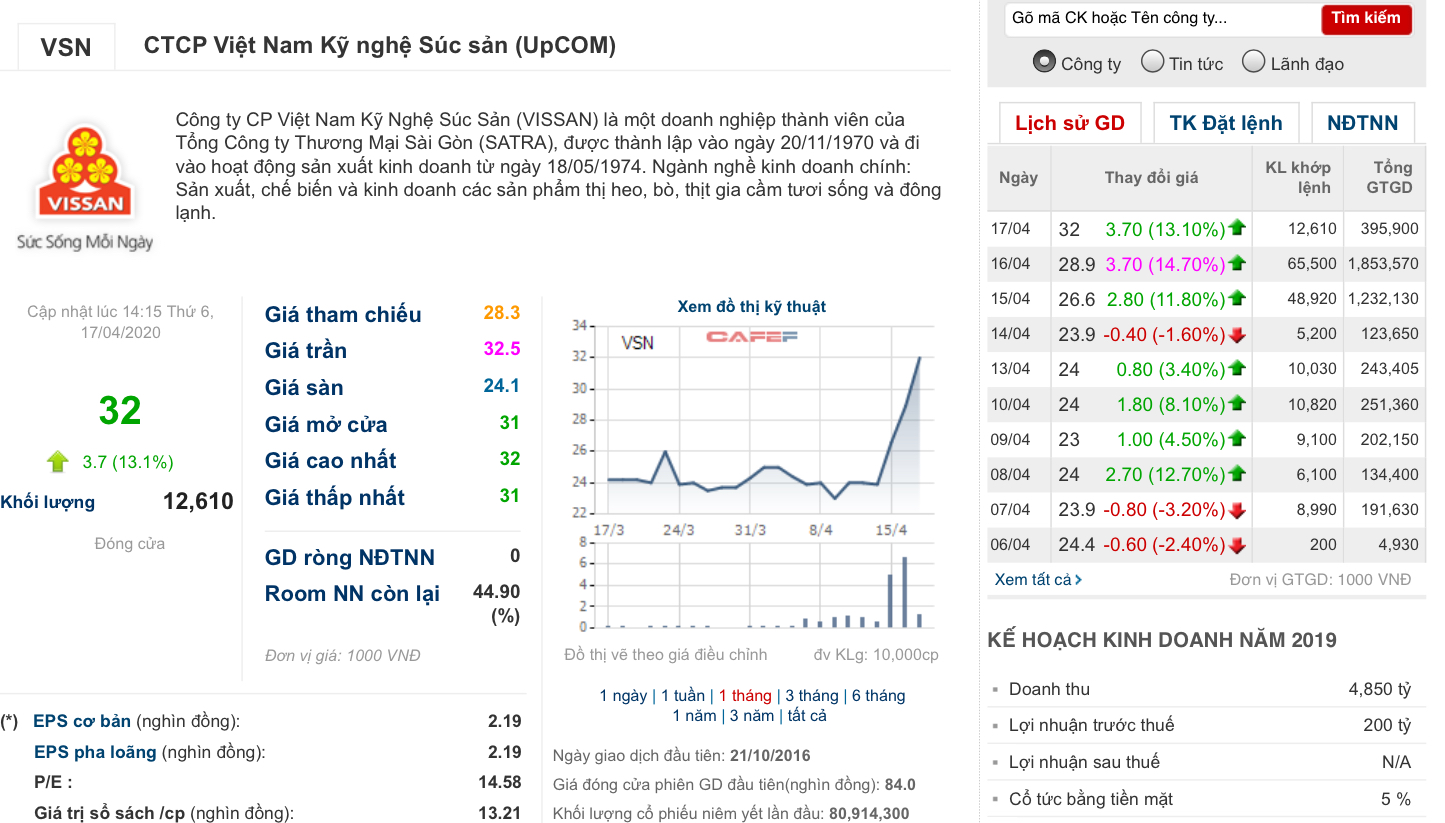The width and height of the screenshot is (1445, 823).
Task: Show the 1 tháng chart range
Action: click(x=745, y=695)
